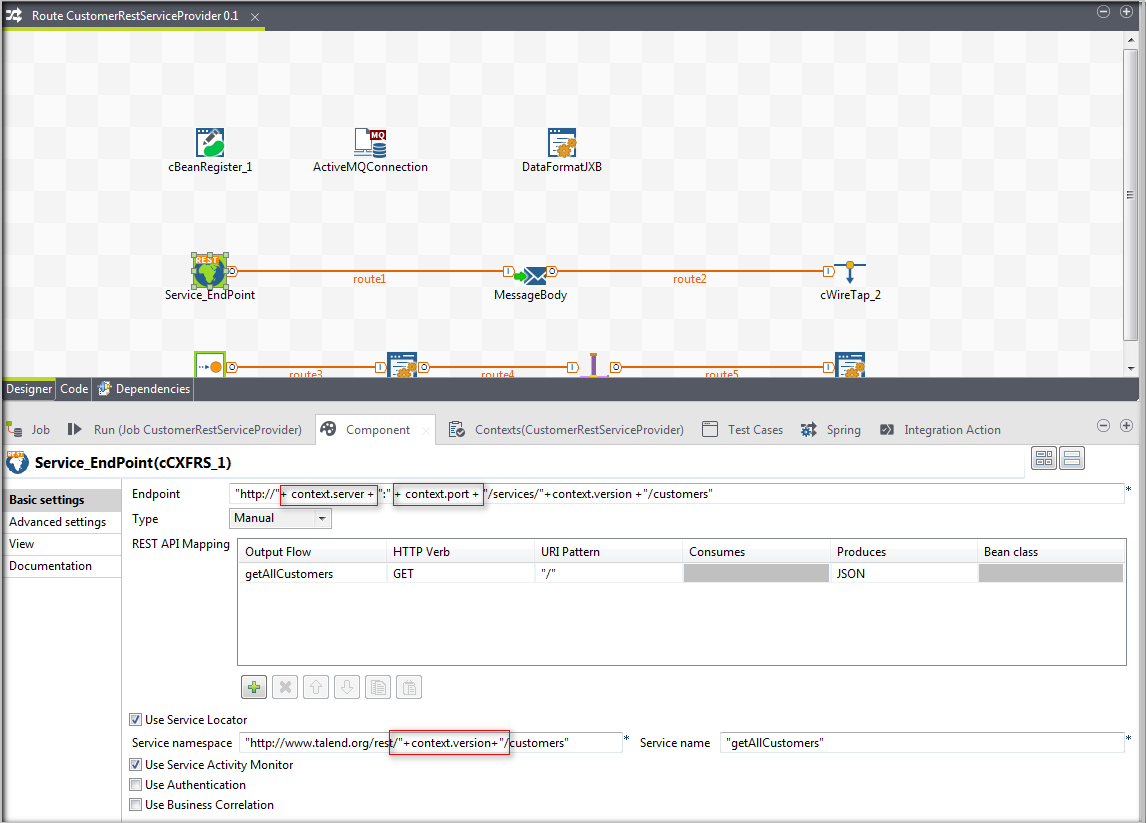Click the cWireTap_2 component icon
1146x823 pixels.
850,272
